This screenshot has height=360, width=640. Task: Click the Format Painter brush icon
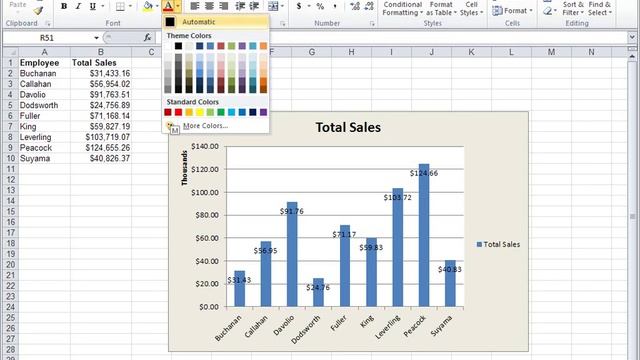pos(38,11)
